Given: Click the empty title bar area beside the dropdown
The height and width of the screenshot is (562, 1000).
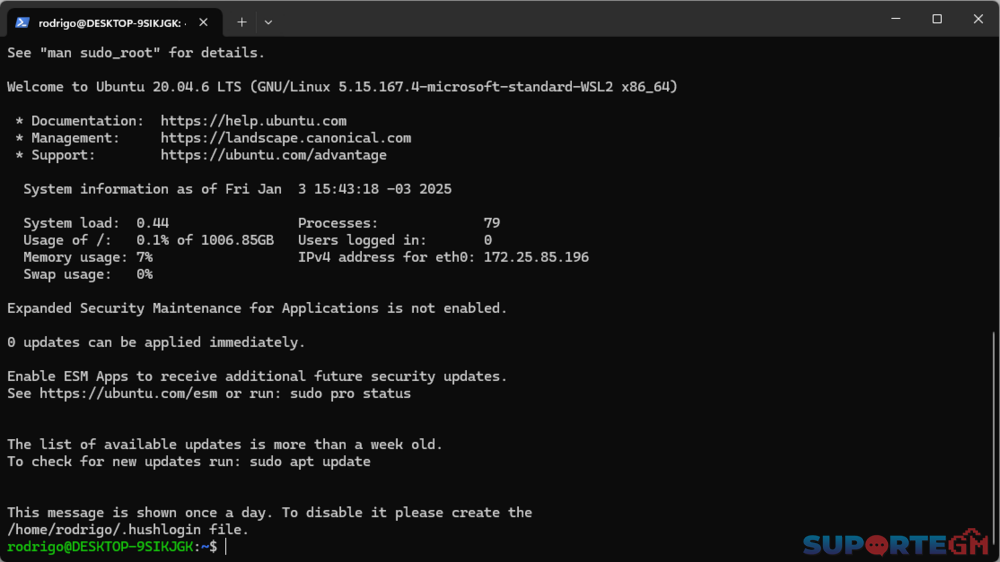Looking at the screenshot, I should [570, 19].
